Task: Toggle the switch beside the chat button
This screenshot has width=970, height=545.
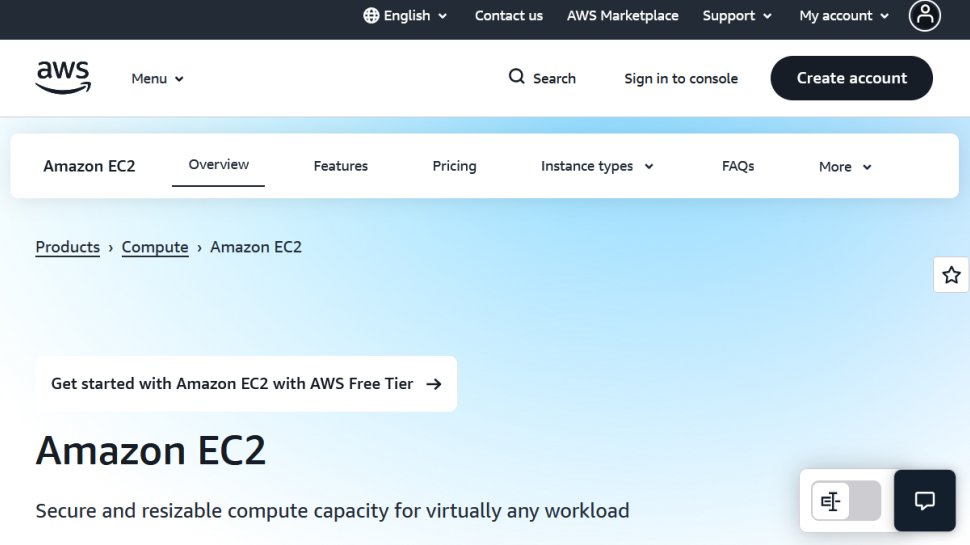Action: tap(845, 501)
